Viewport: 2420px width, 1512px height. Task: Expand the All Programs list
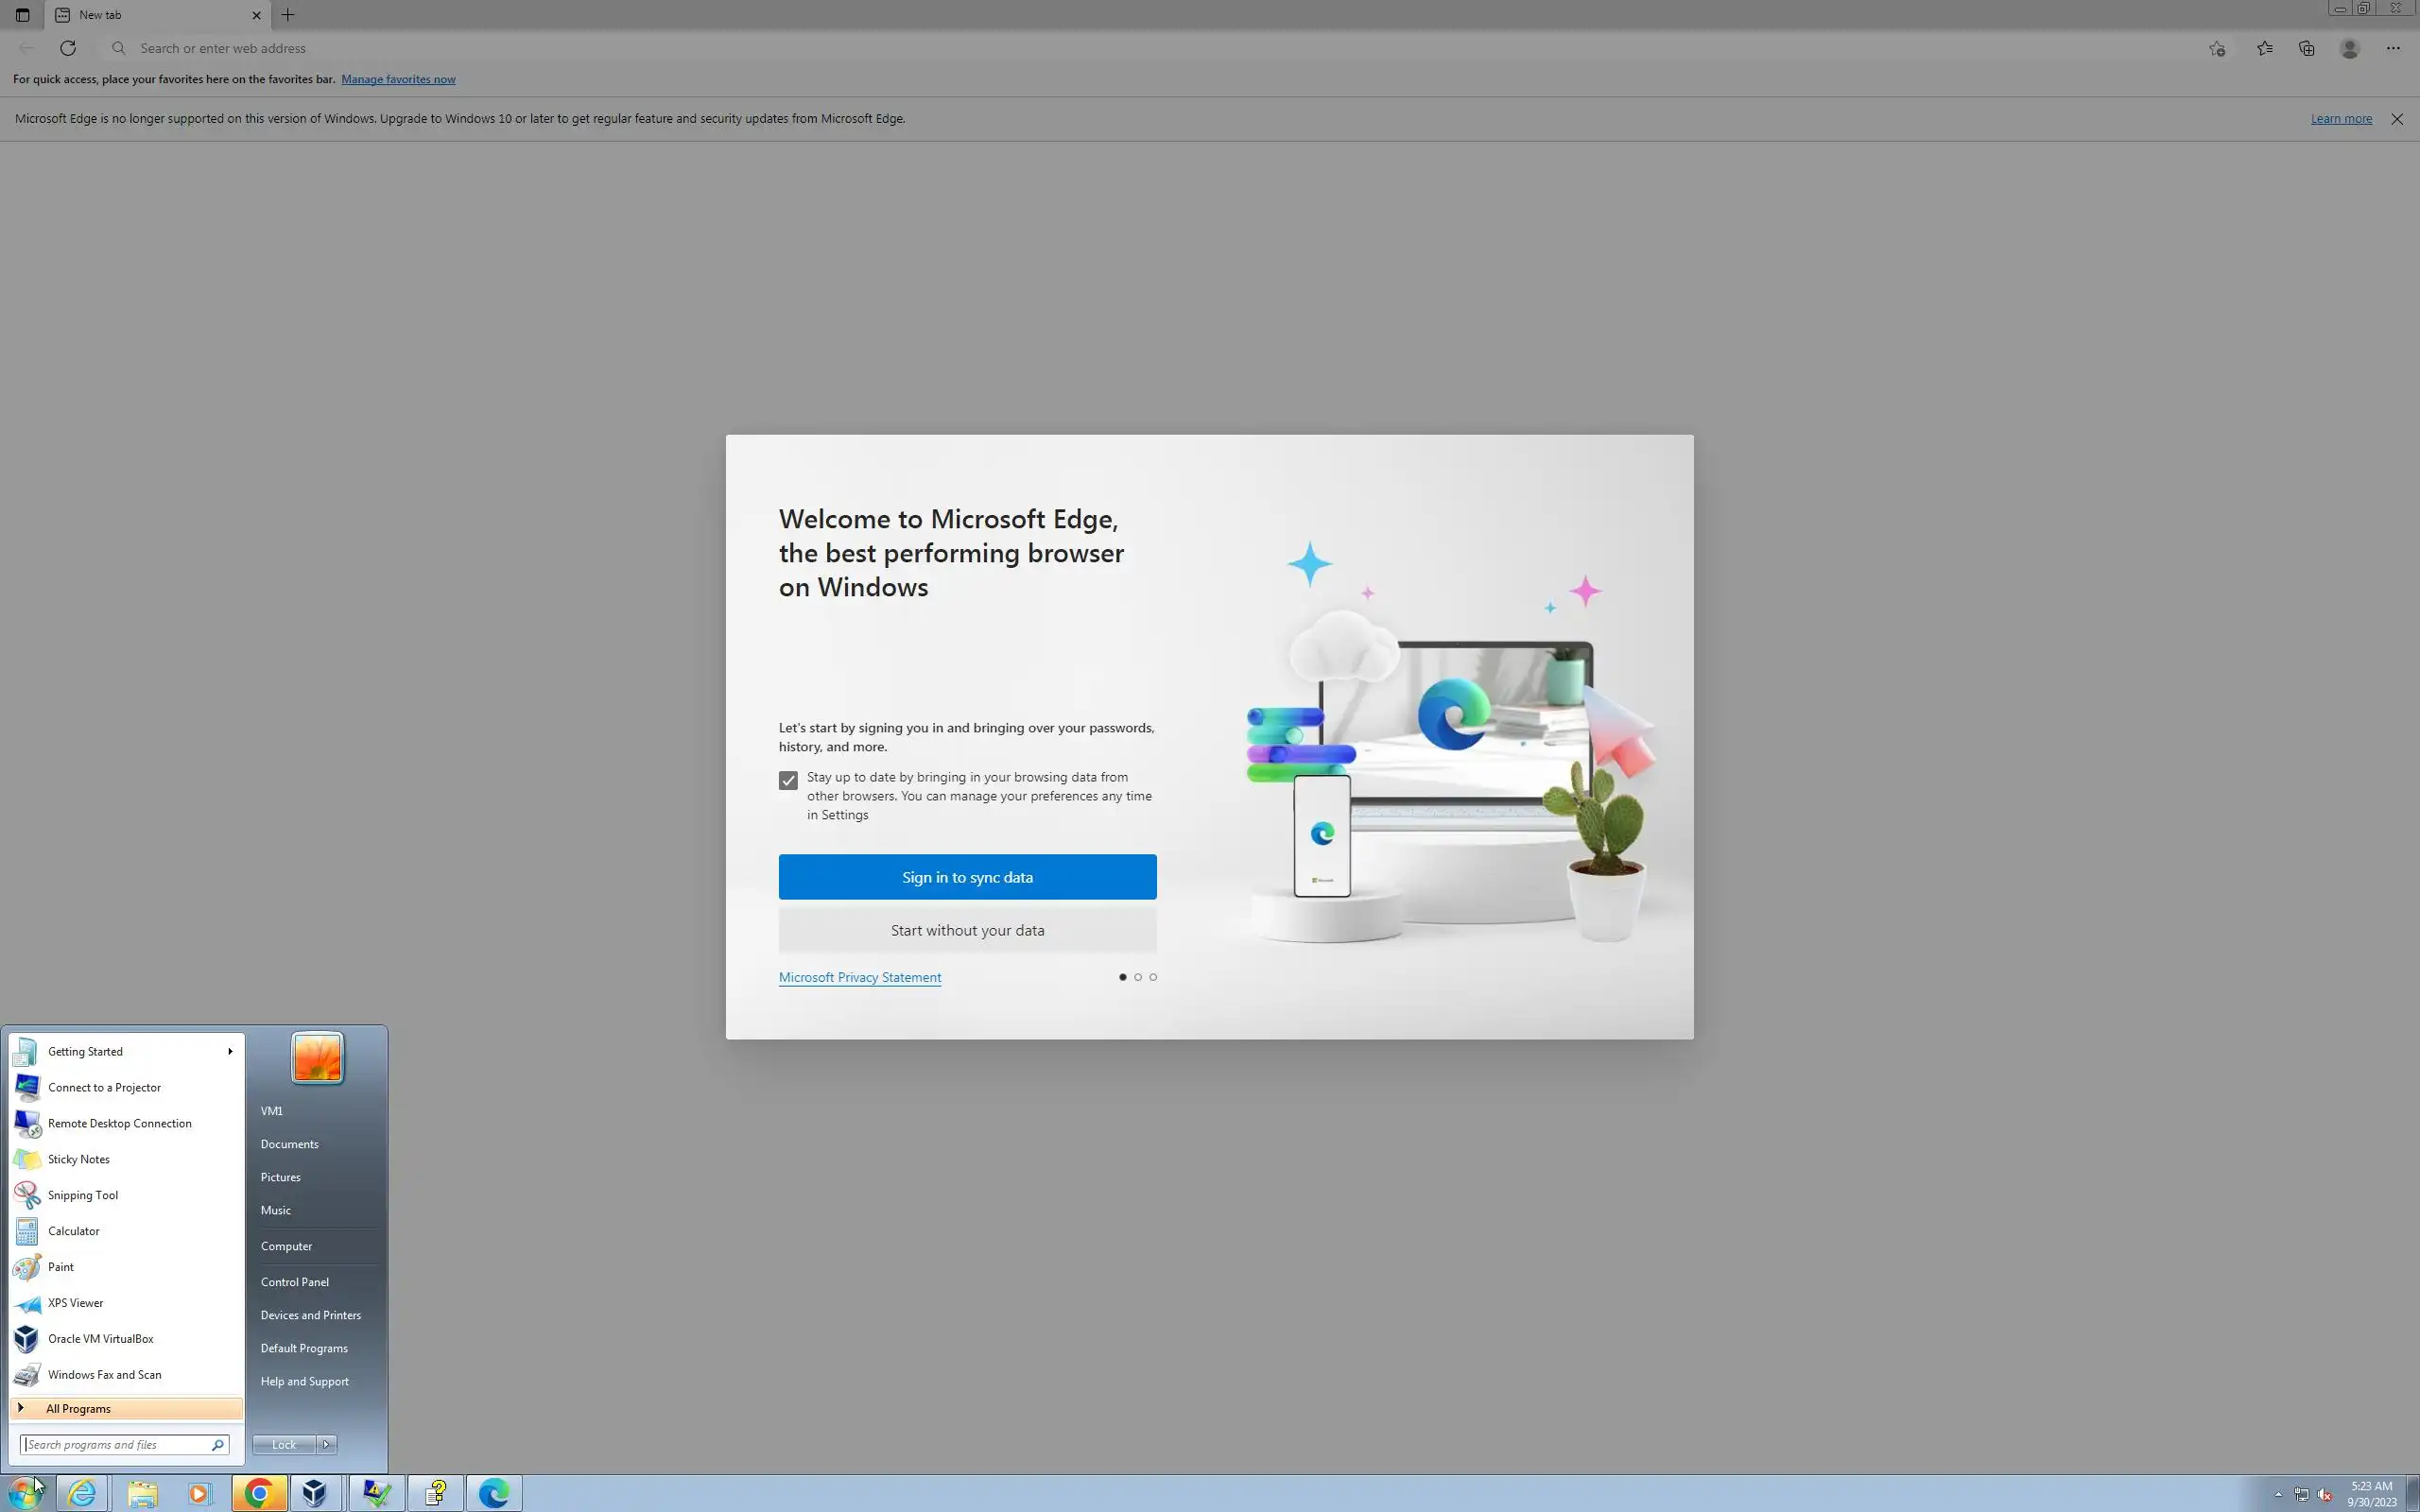(x=78, y=1409)
